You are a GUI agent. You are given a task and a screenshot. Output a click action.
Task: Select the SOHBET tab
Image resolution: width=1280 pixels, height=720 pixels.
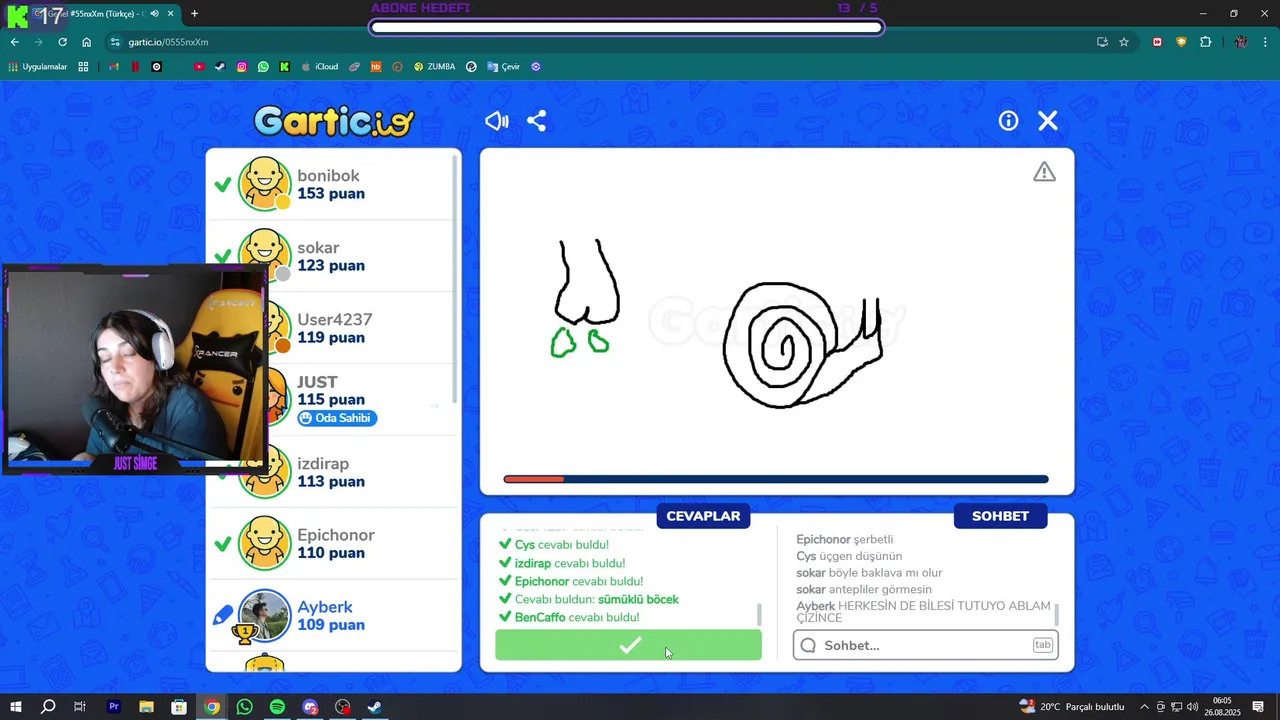(x=1000, y=516)
